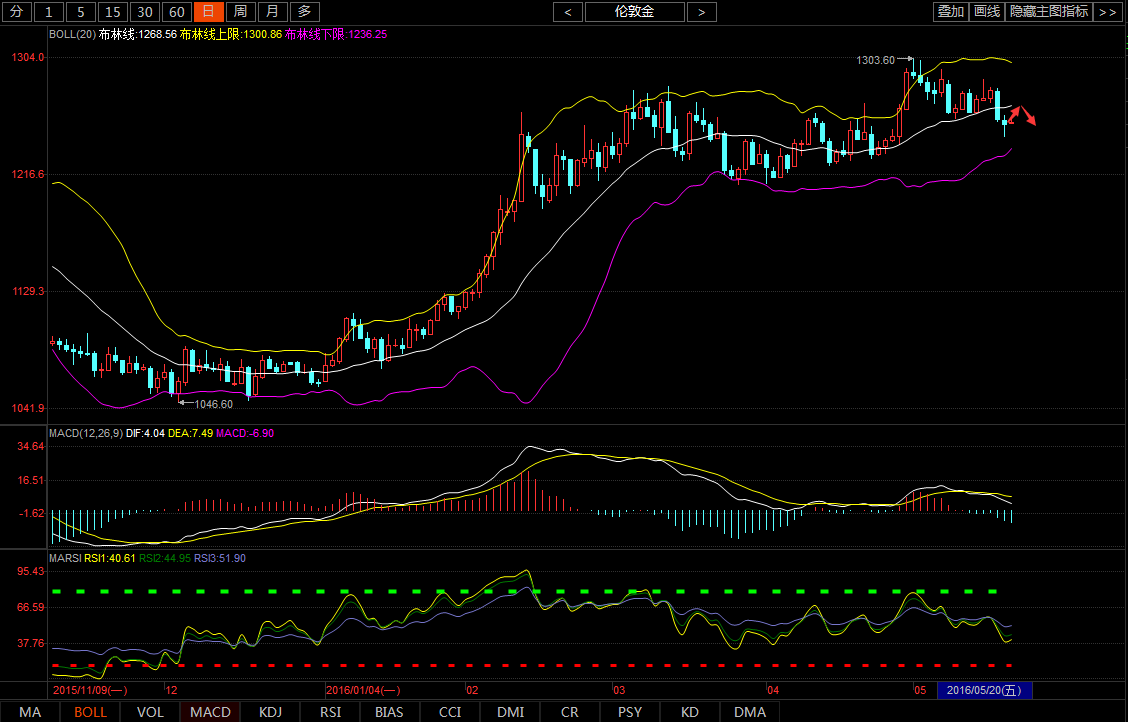Click the 37.76 RSI axis label
1128x722 pixels.
31,643
